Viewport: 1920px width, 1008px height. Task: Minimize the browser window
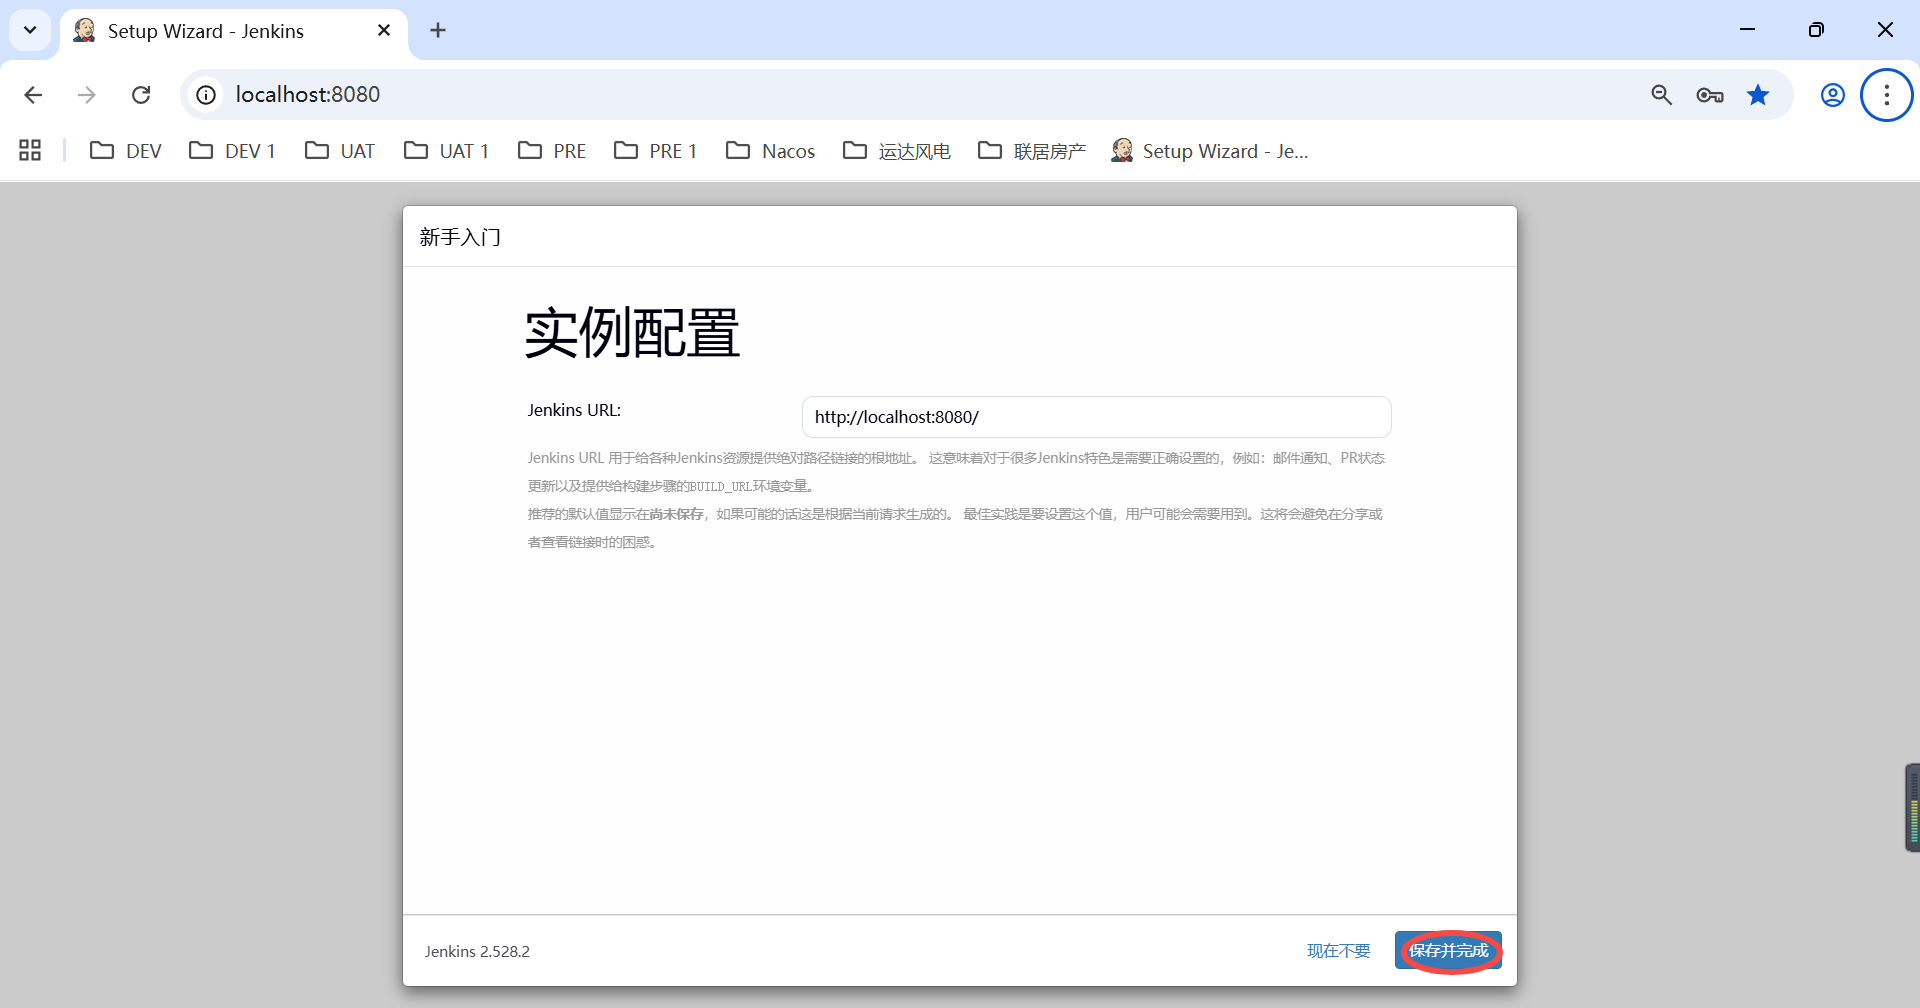1747,30
